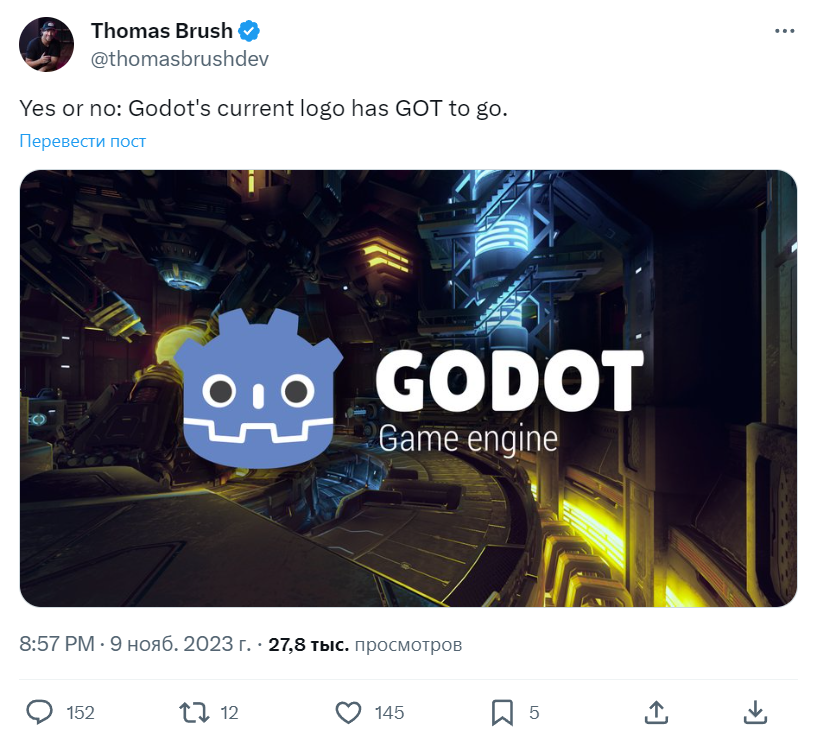This screenshot has height=740, width=820.
Task: Click the share upload icon
Action: 656,713
